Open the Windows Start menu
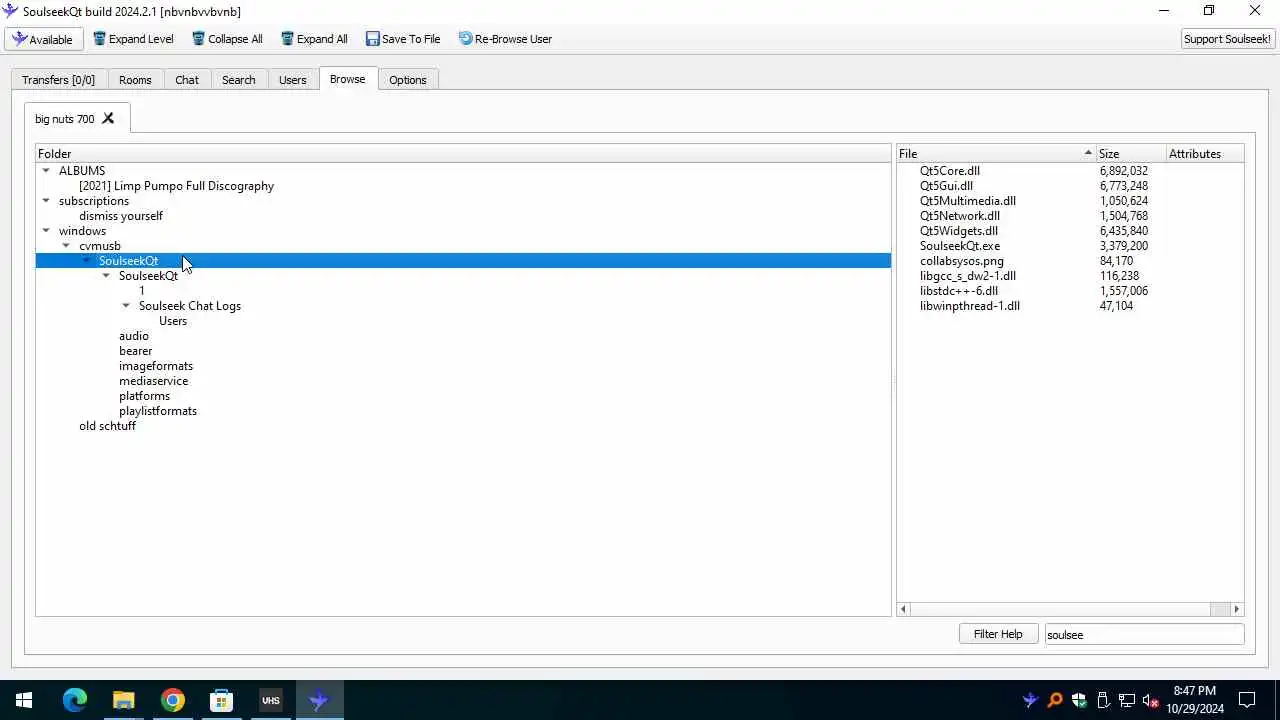Image resolution: width=1280 pixels, height=720 pixels. 24,700
